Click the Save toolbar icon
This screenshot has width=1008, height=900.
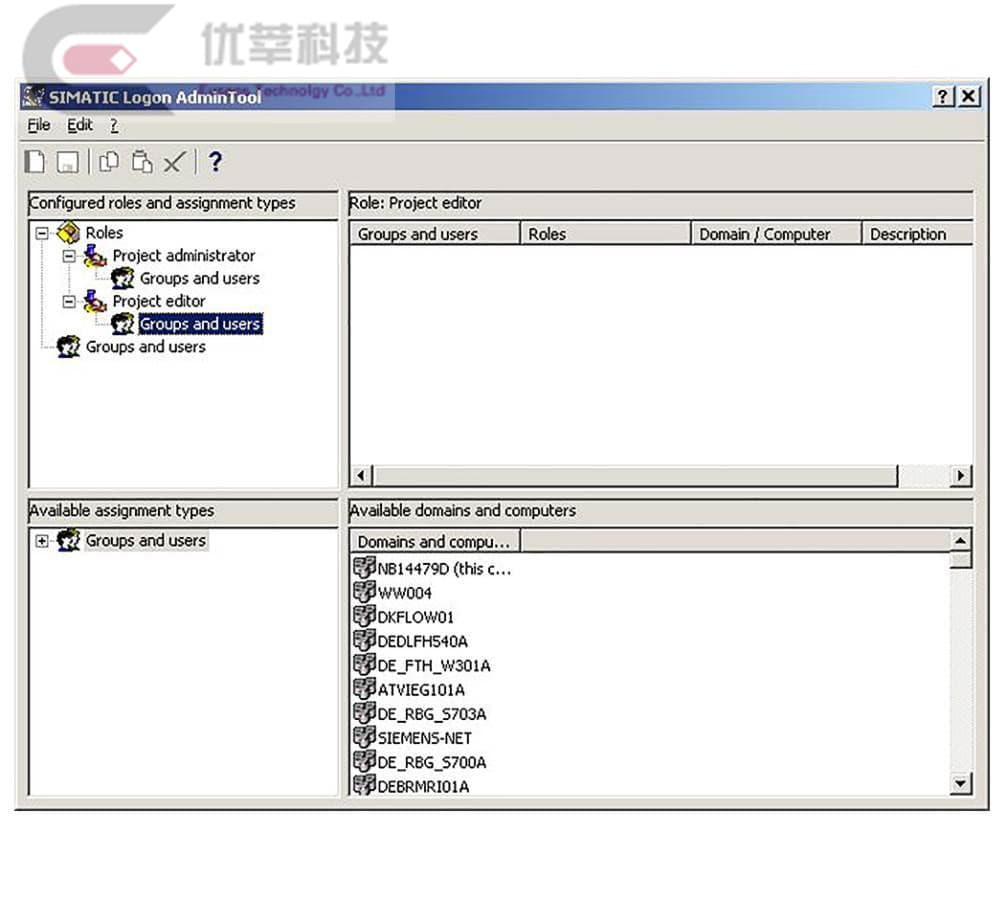67,162
